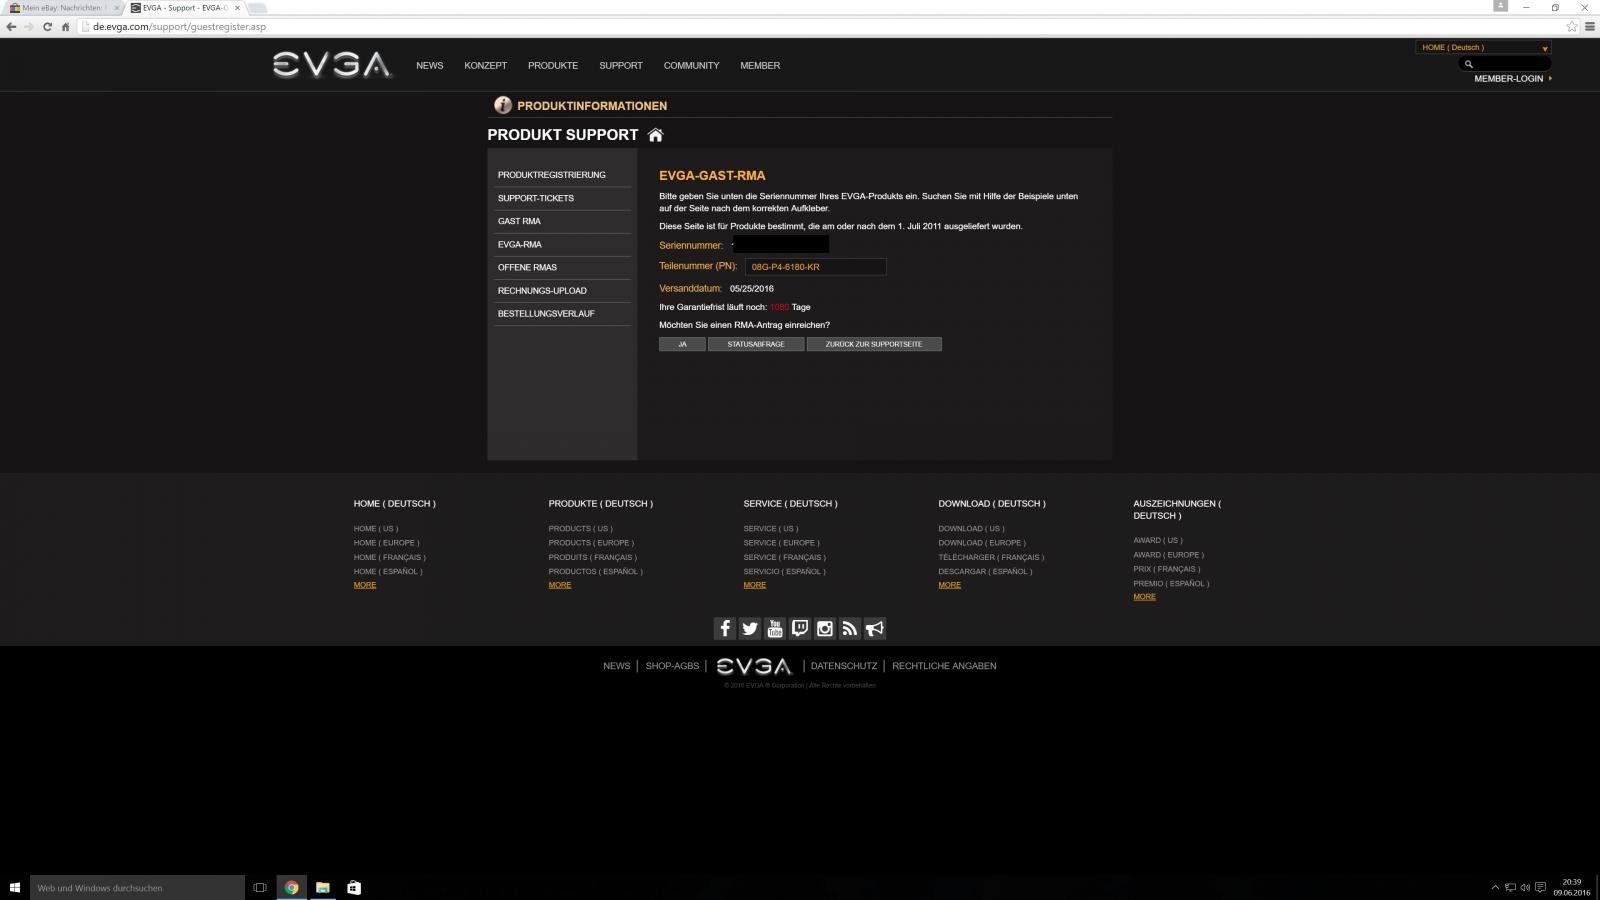Click the JA button
Viewport: 1600px width, 900px height.
click(682, 344)
